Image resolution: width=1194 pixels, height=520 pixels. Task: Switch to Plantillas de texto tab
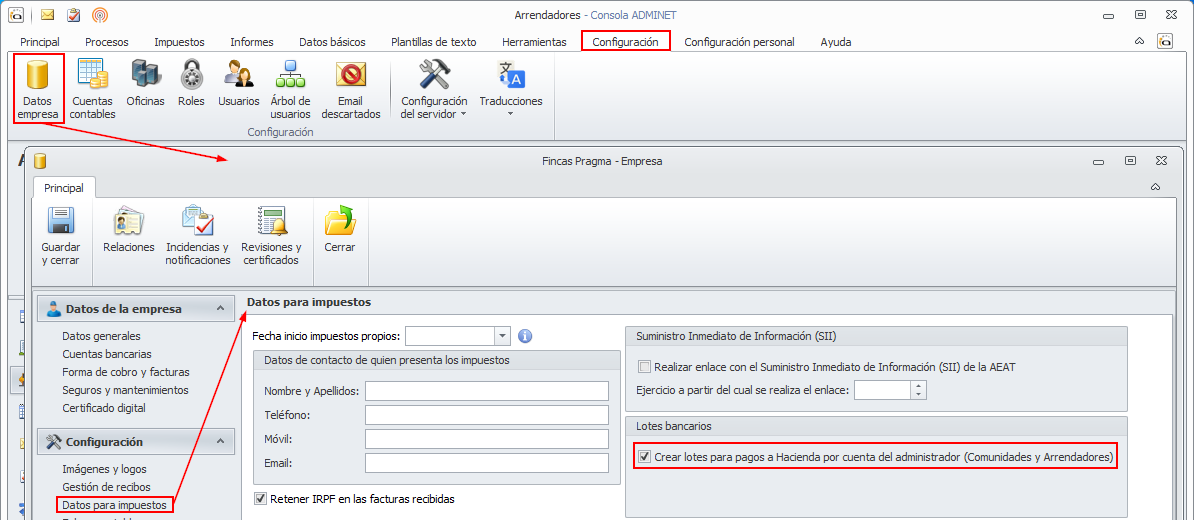click(x=434, y=42)
